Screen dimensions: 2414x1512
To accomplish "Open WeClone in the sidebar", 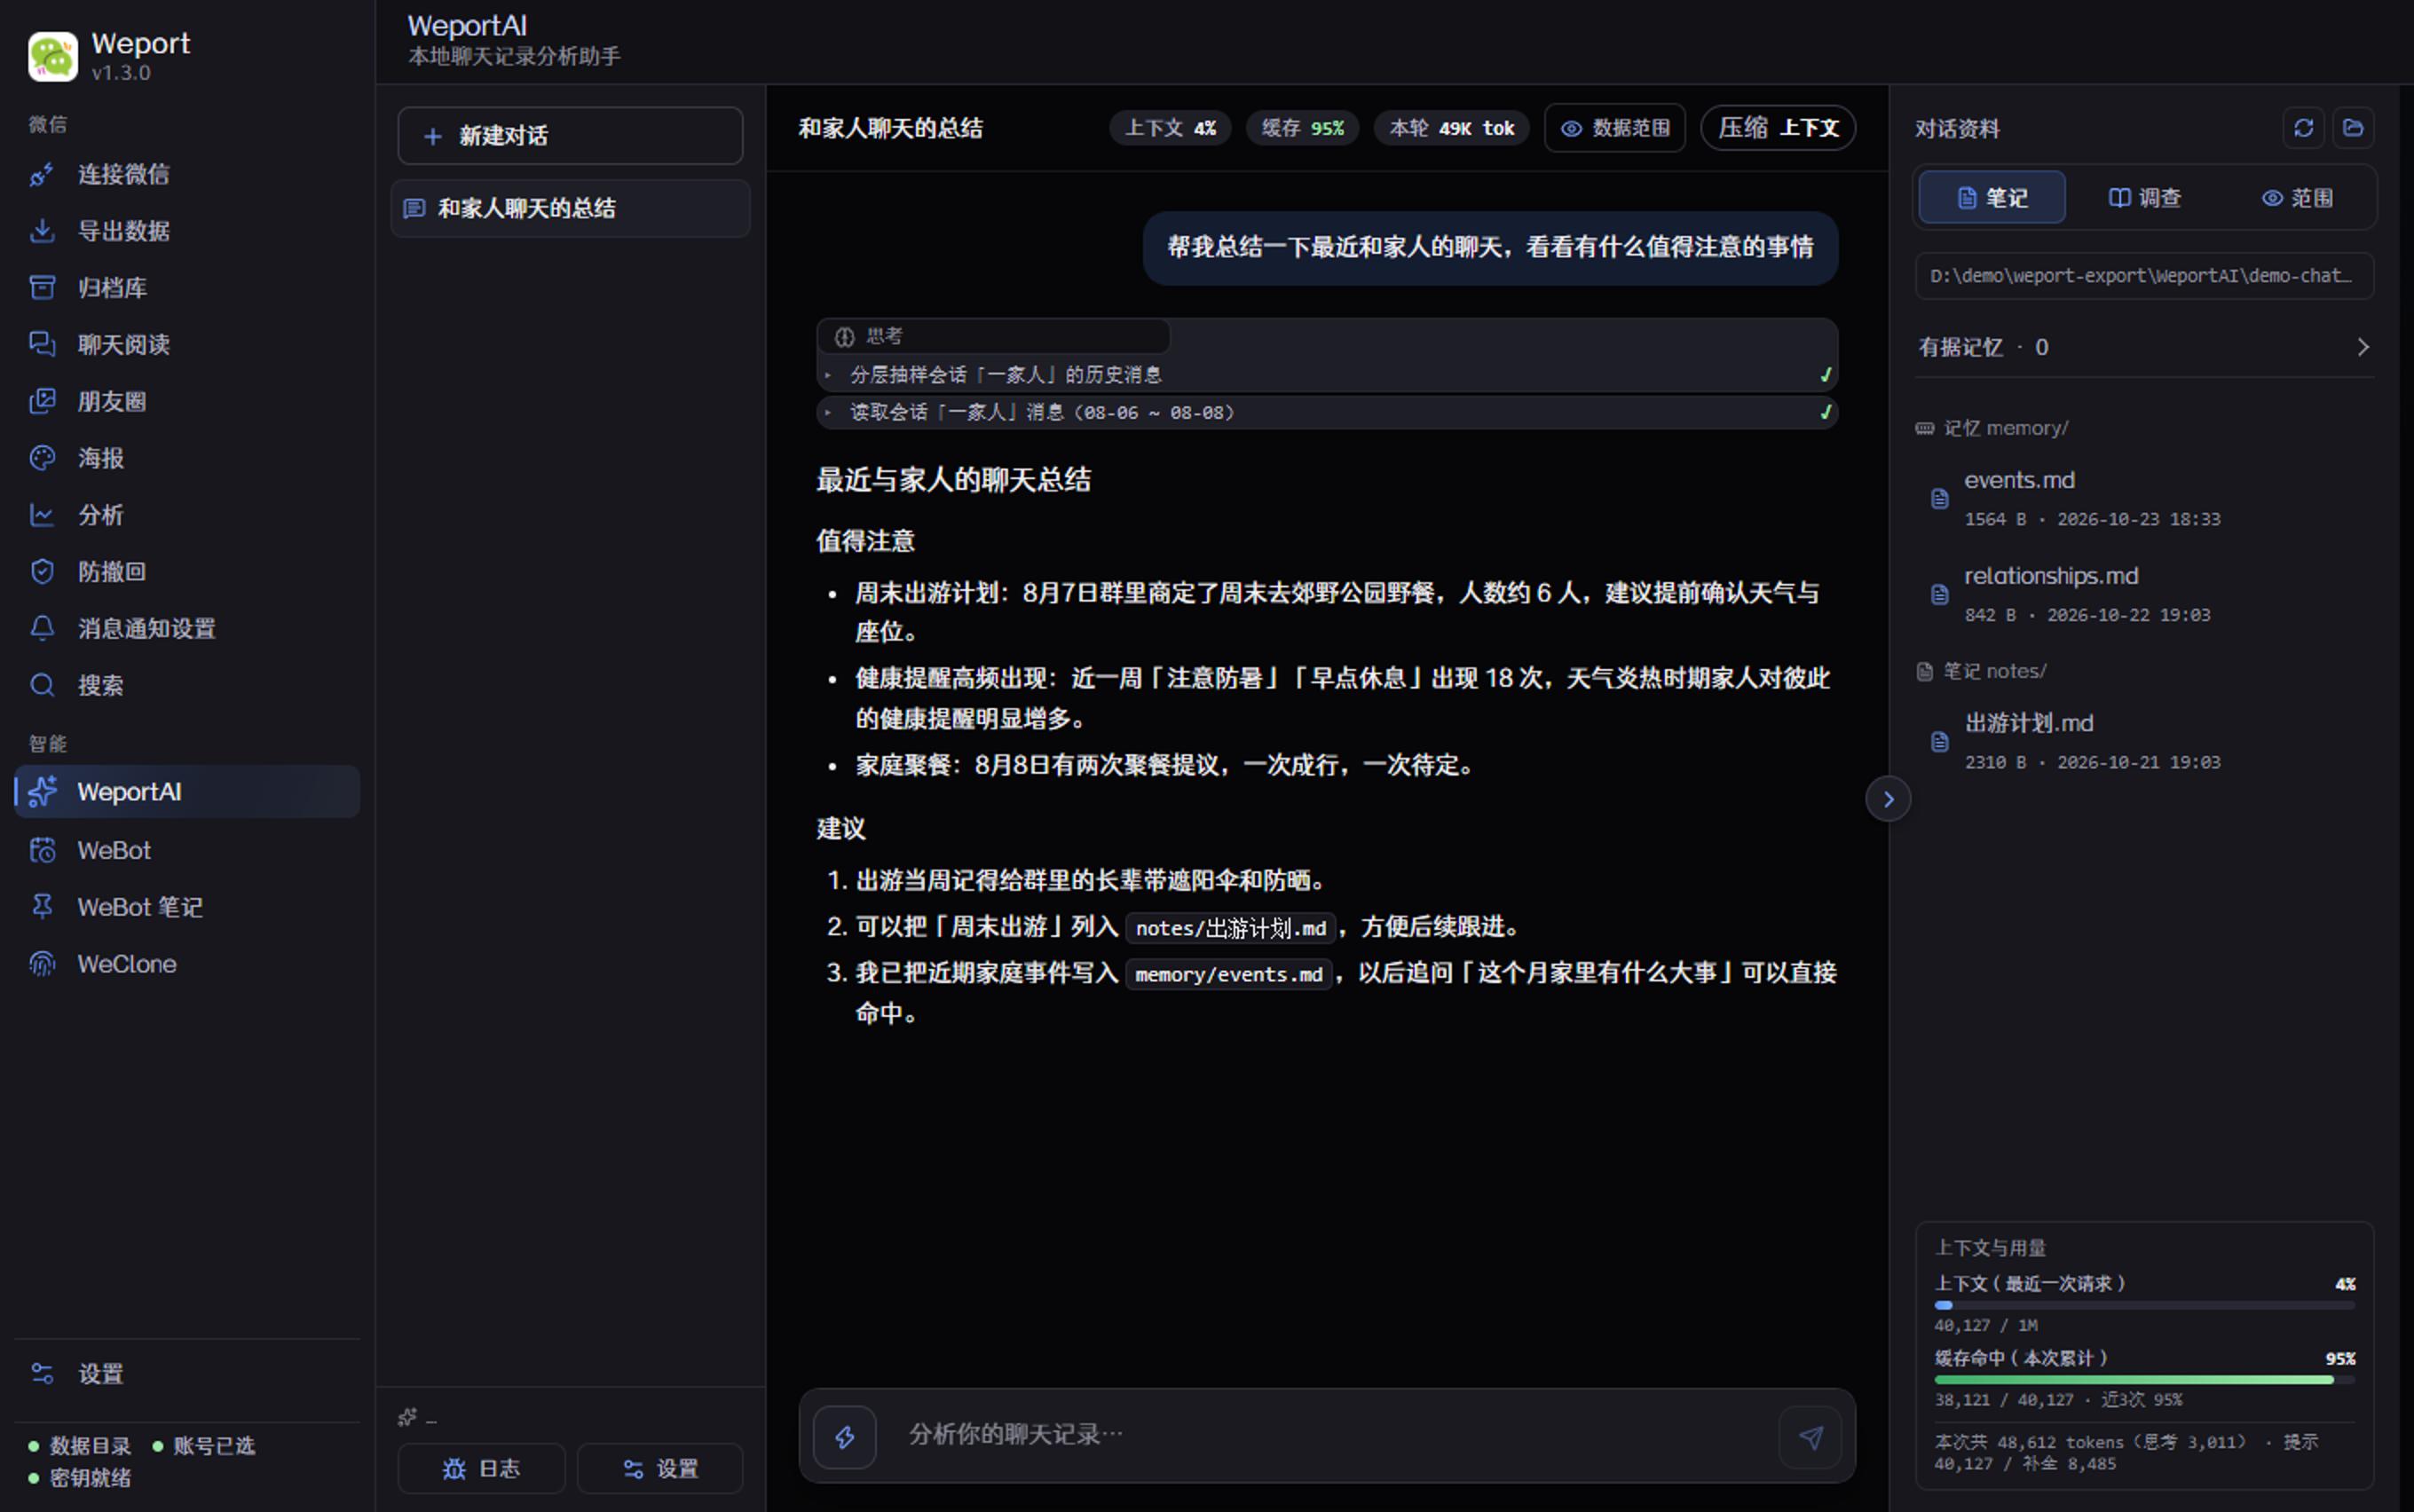I will [187, 964].
